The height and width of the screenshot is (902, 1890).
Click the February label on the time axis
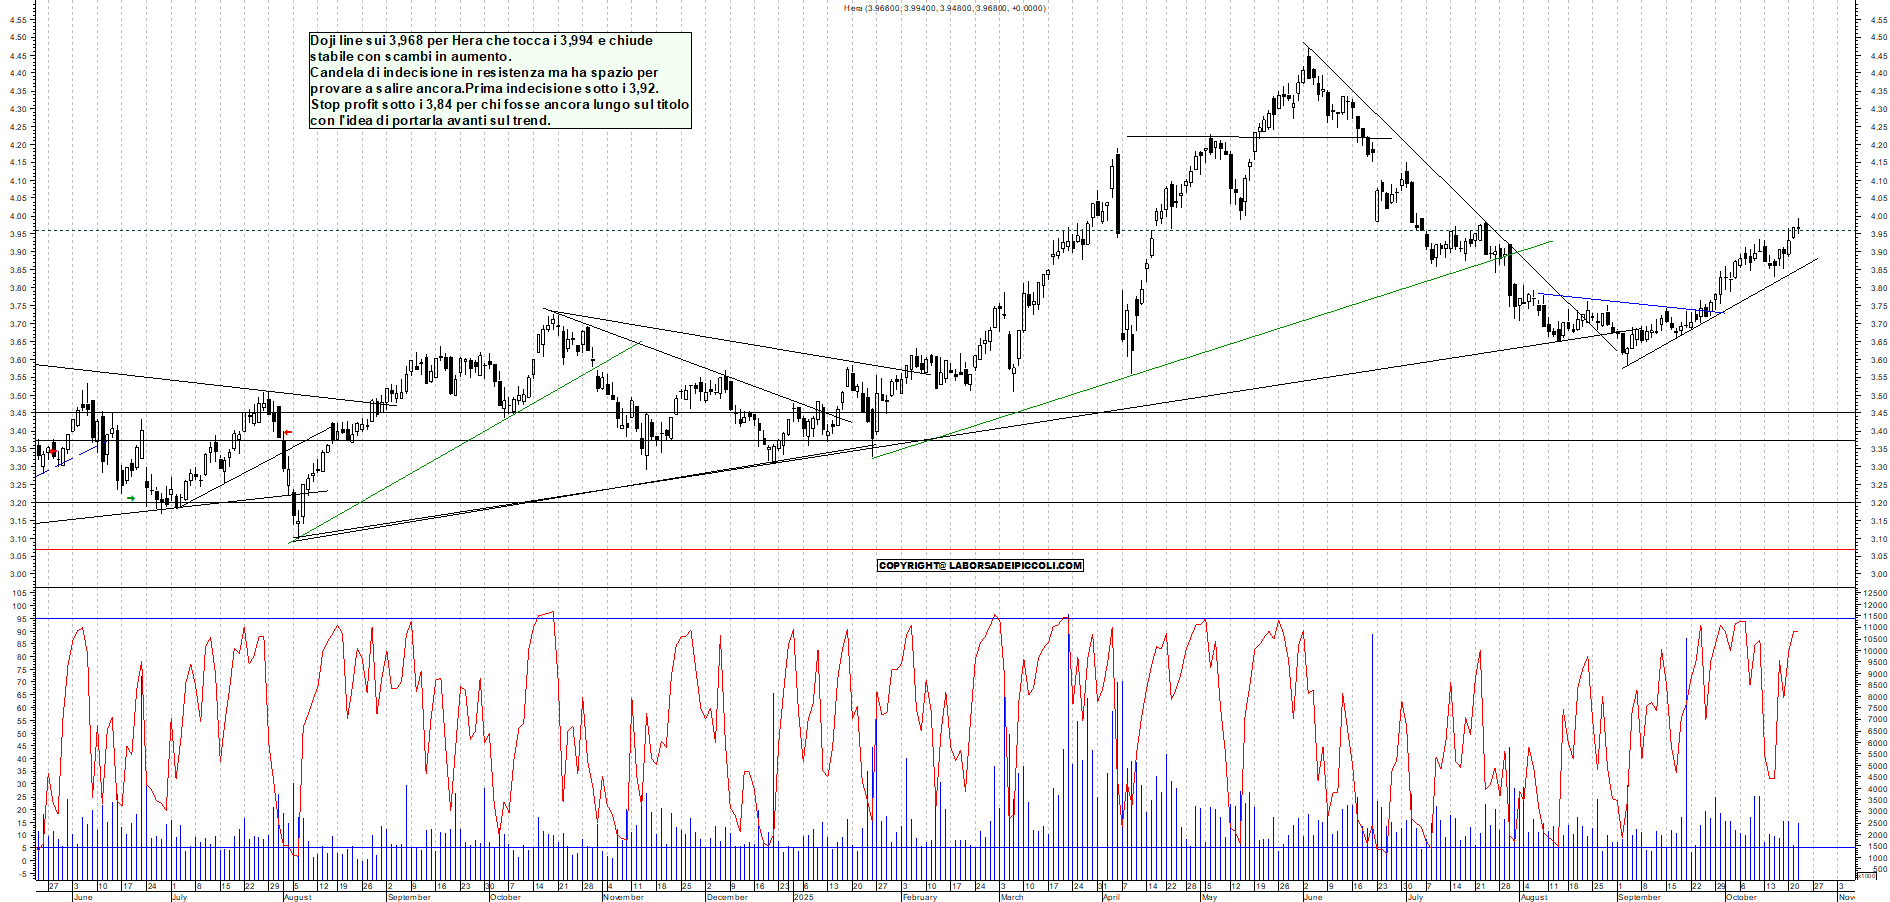click(x=919, y=897)
